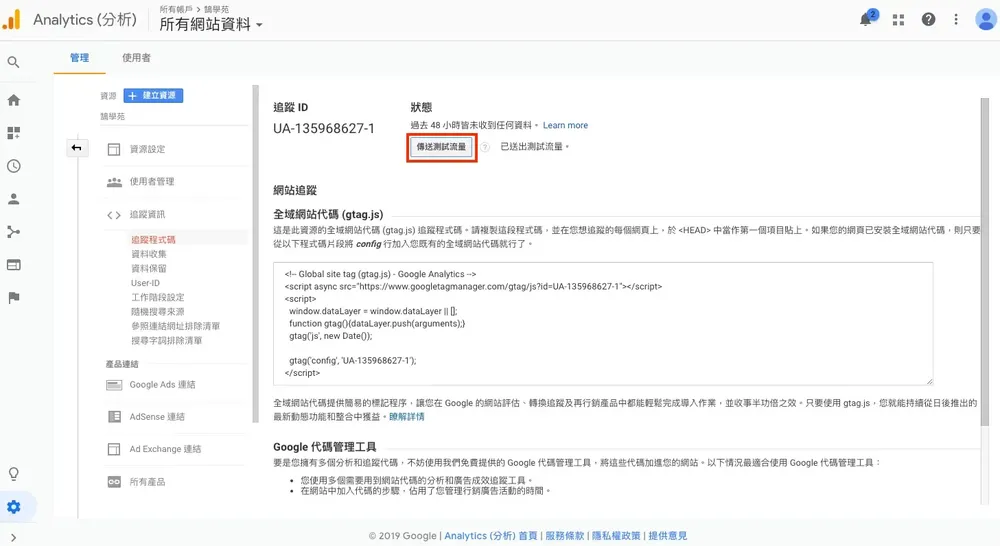Select User-ID item
Image resolution: width=1000 pixels, height=546 pixels.
[x=145, y=283]
